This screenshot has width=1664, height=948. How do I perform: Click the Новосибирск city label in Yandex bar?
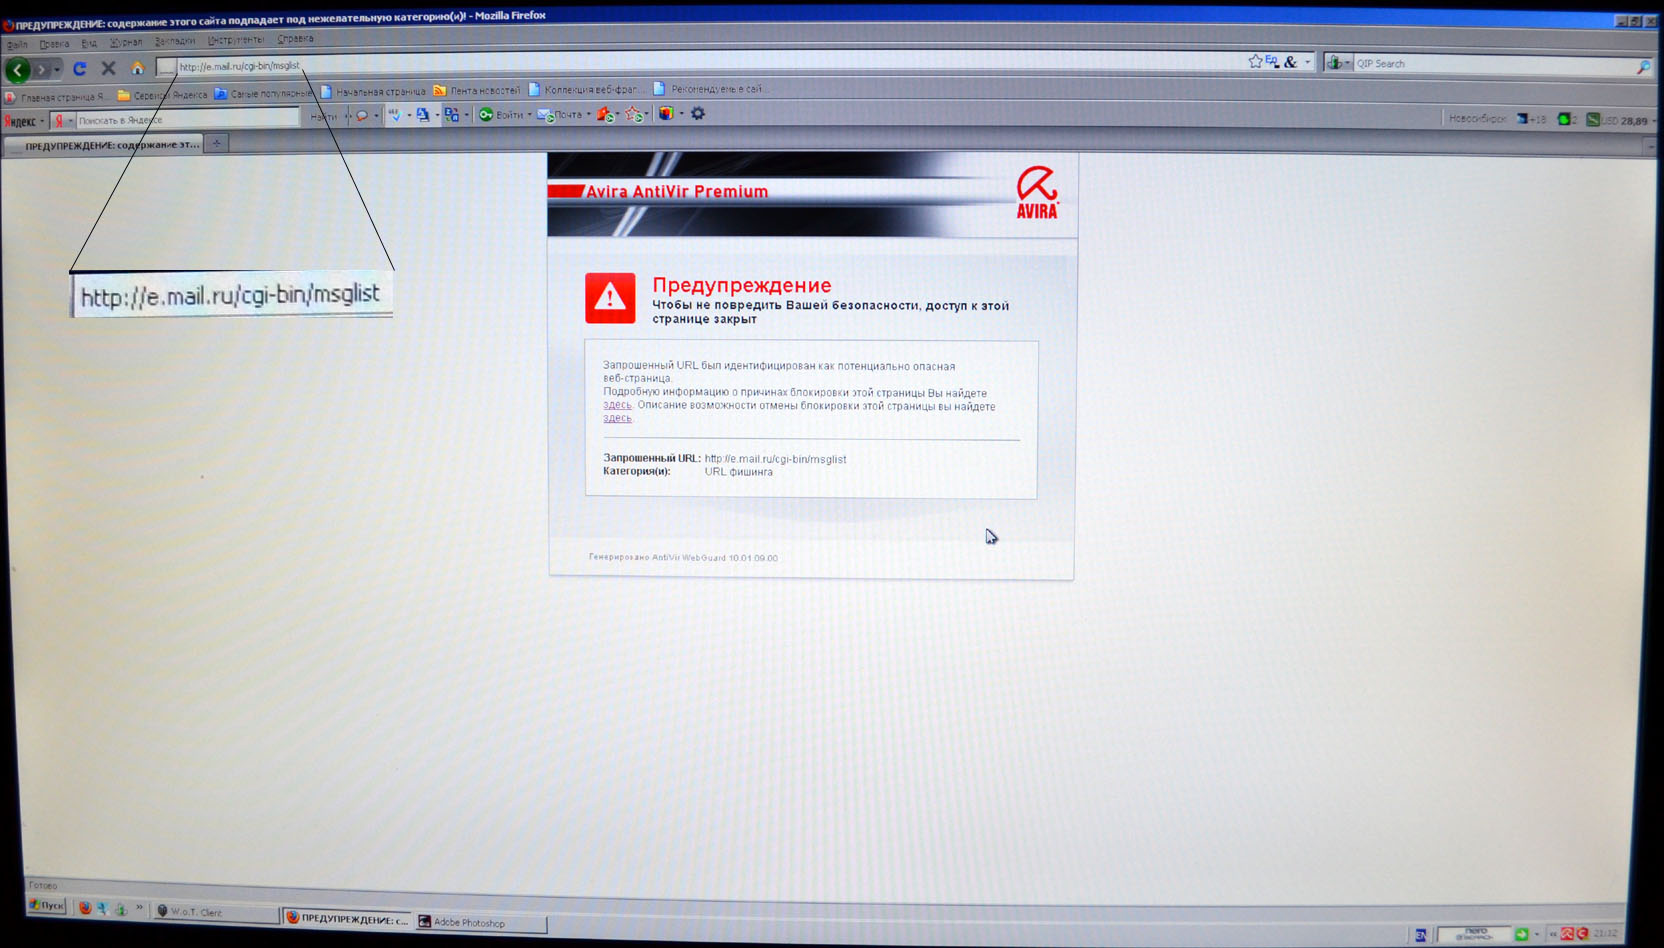pos(1477,119)
